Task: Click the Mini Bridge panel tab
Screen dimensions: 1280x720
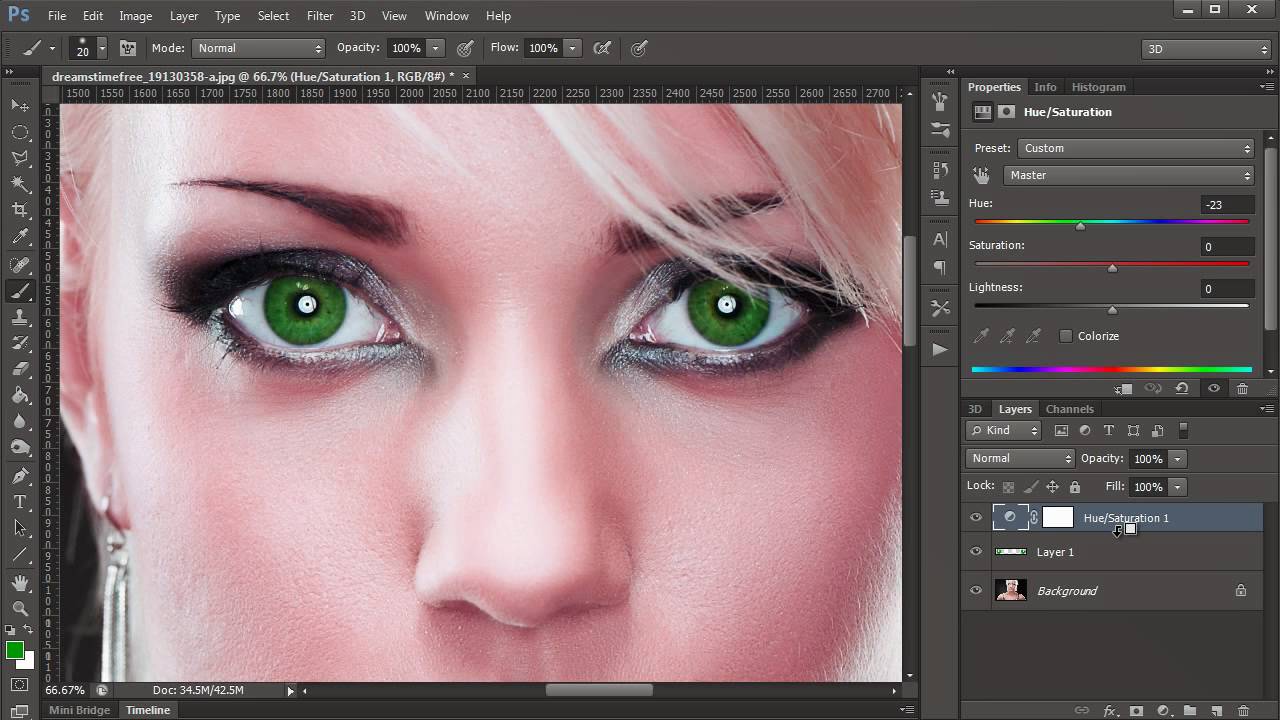Action: pyautogui.click(x=80, y=710)
